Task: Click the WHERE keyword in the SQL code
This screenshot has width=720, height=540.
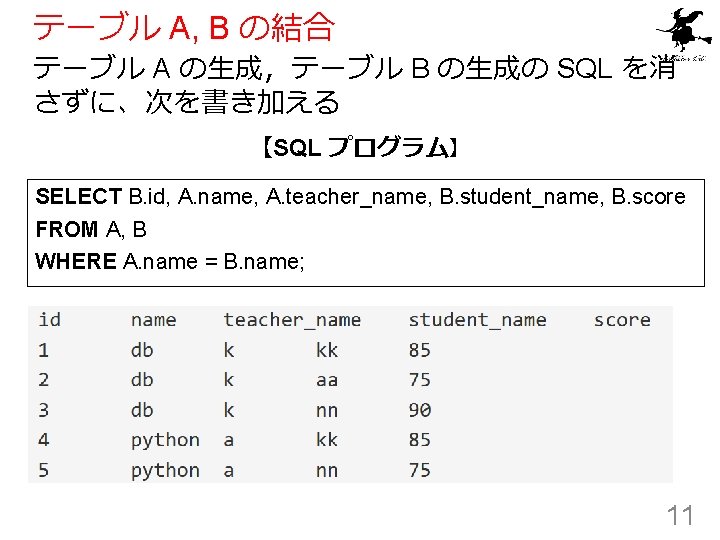Action: tap(76, 261)
